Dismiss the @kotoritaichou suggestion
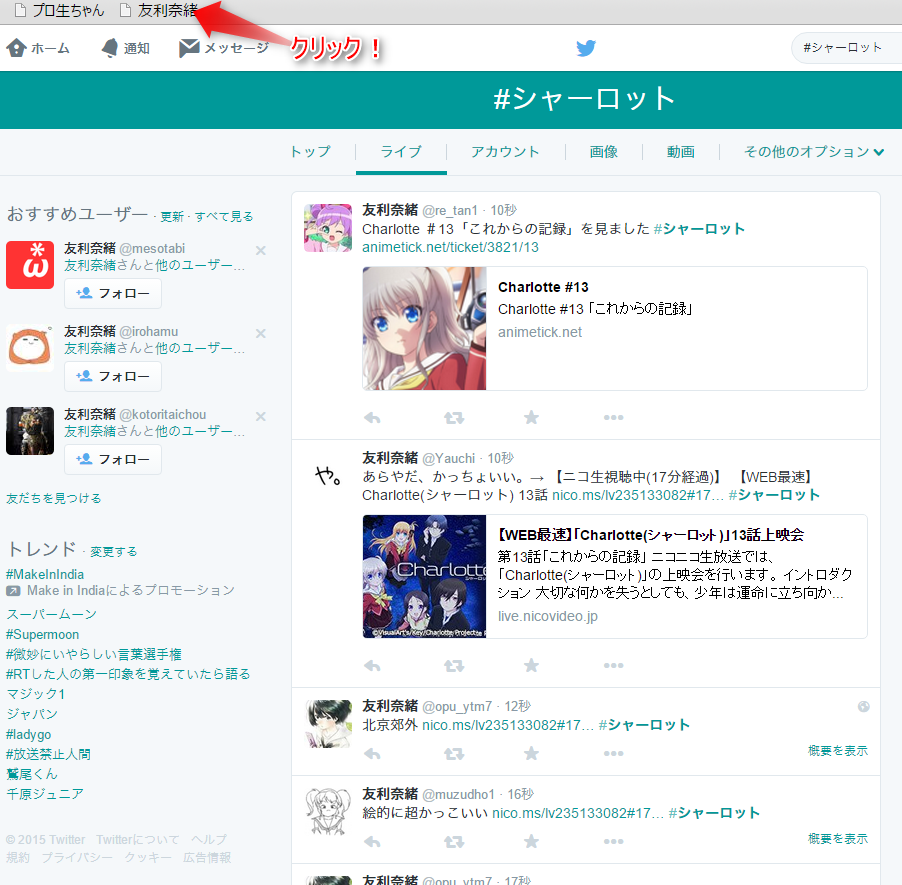The height and width of the screenshot is (885, 902). pyautogui.click(x=261, y=416)
